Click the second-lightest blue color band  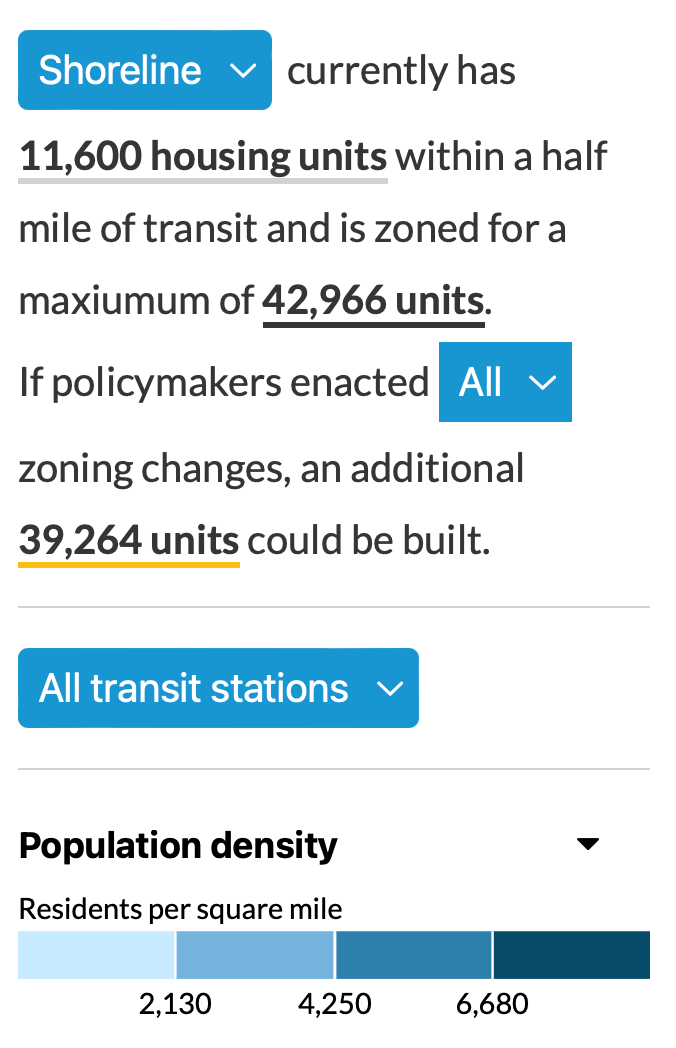[254, 955]
